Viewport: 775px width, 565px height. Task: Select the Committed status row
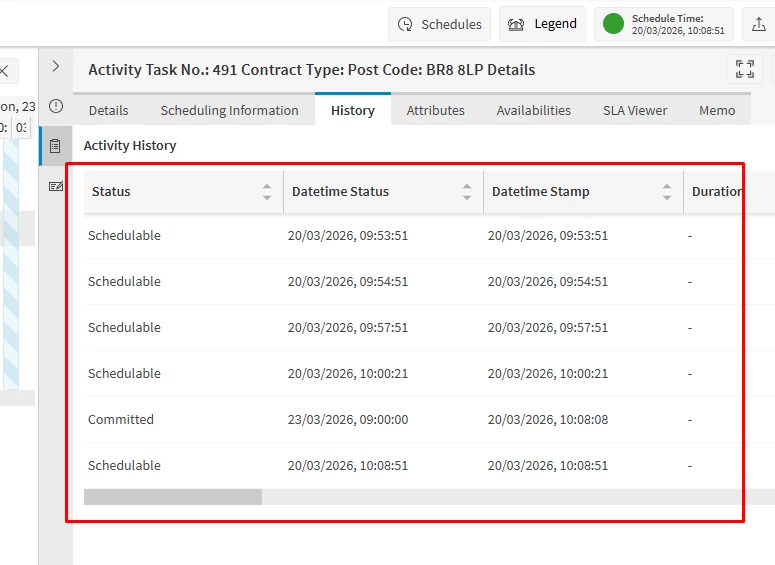[x=121, y=420]
